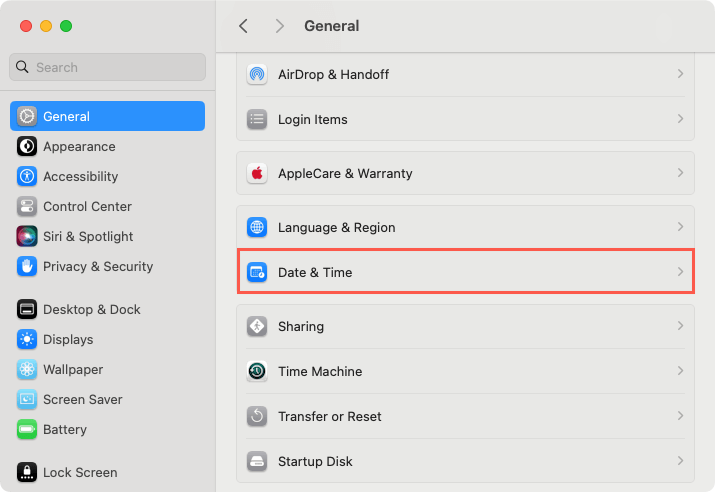715x492 pixels.
Task: Click the Battery sidebar icon
Action: pyautogui.click(x=27, y=429)
